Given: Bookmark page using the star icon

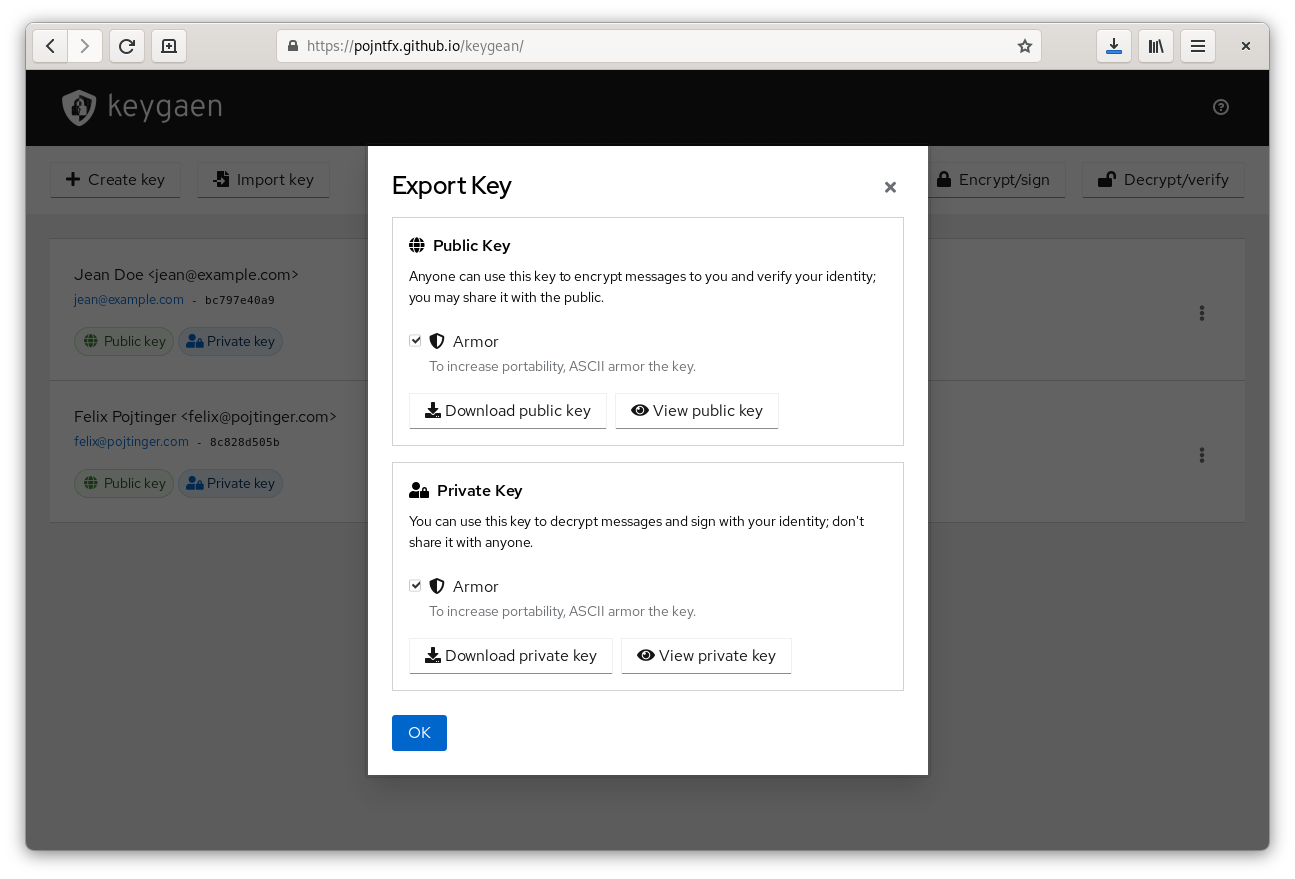Looking at the screenshot, I should coord(1024,46).
